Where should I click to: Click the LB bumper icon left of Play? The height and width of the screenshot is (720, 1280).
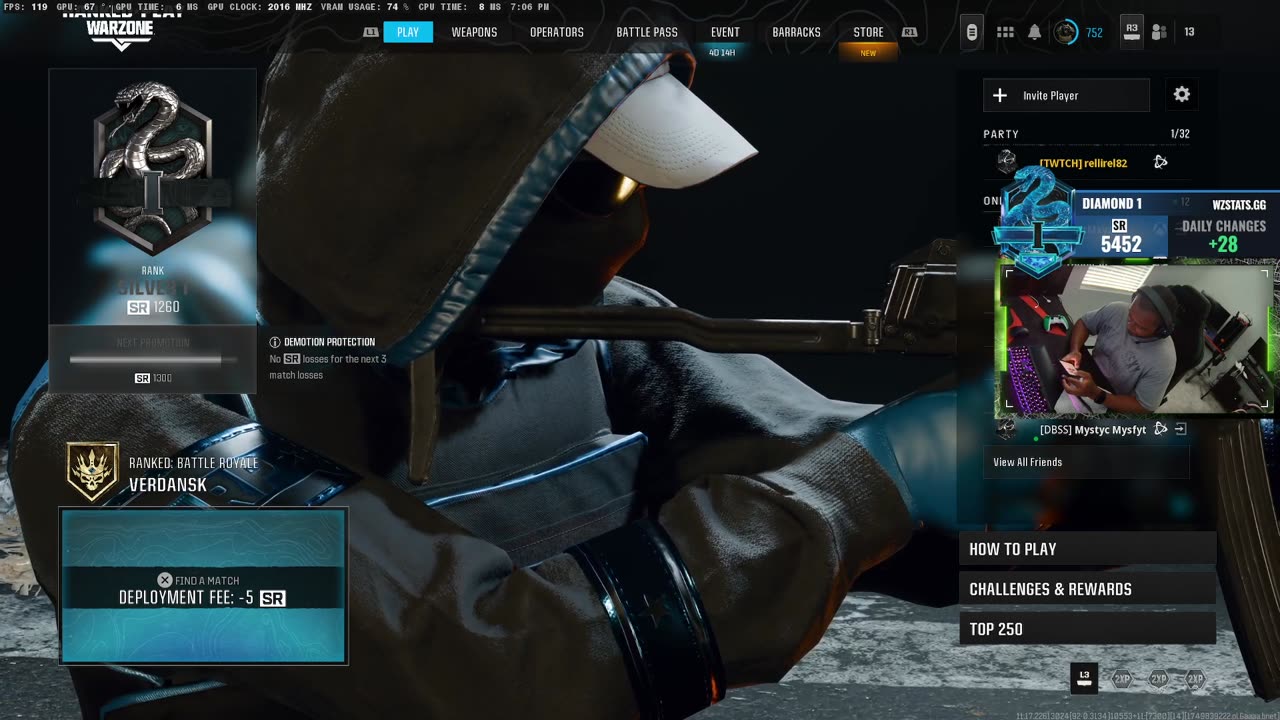tap(371, 32)
